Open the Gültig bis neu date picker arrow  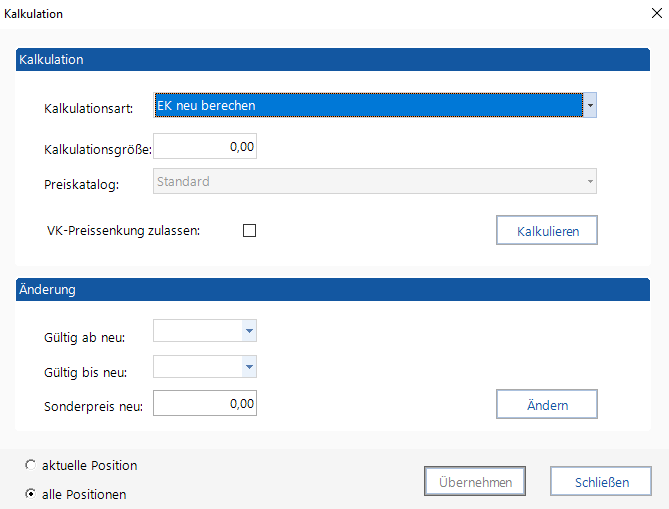tap(250, 366)
